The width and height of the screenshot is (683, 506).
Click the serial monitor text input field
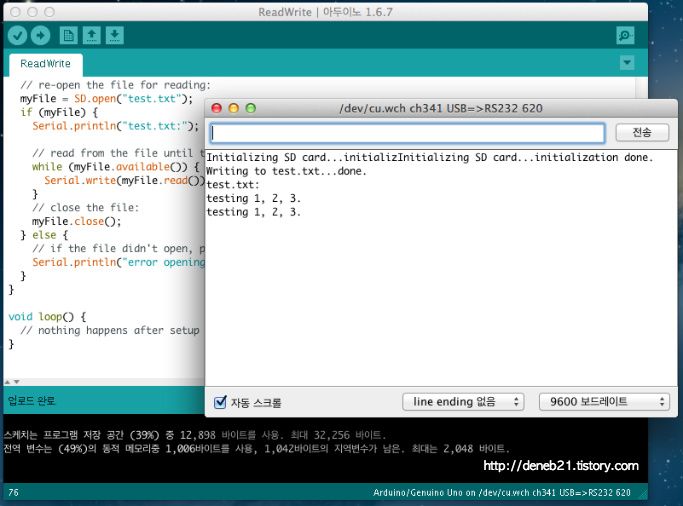pyautogui.click(x=408, y=133)
